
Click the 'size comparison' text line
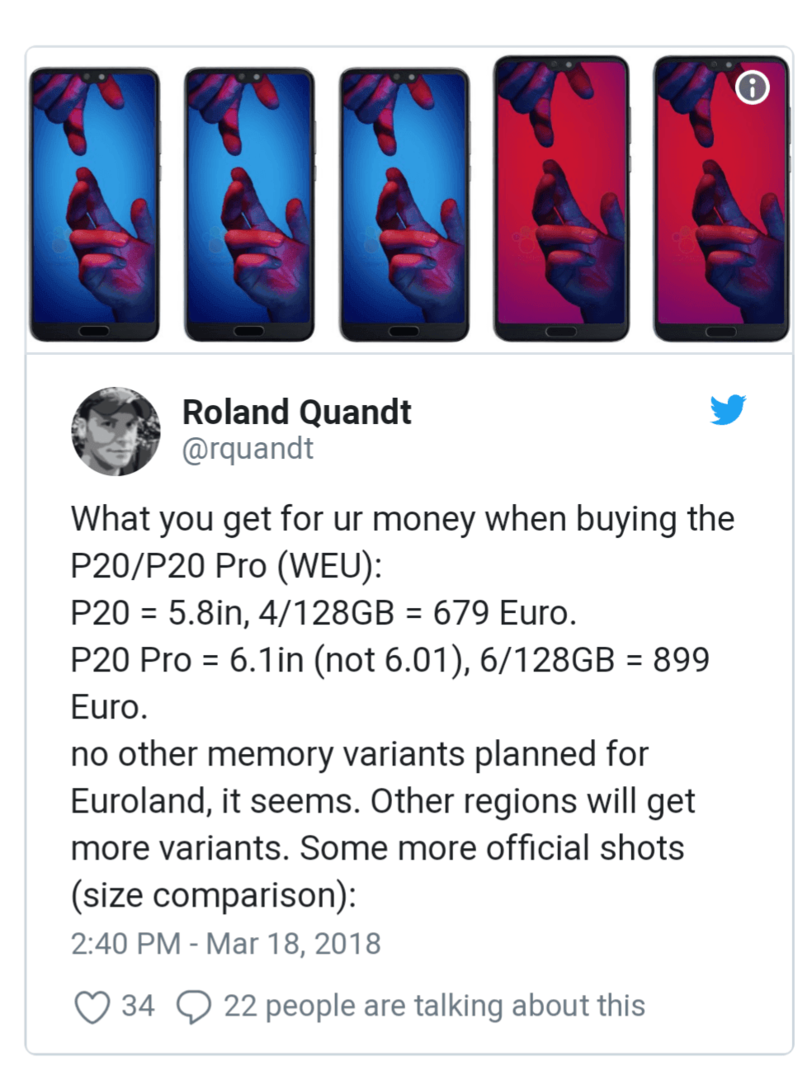pos(214,895)
